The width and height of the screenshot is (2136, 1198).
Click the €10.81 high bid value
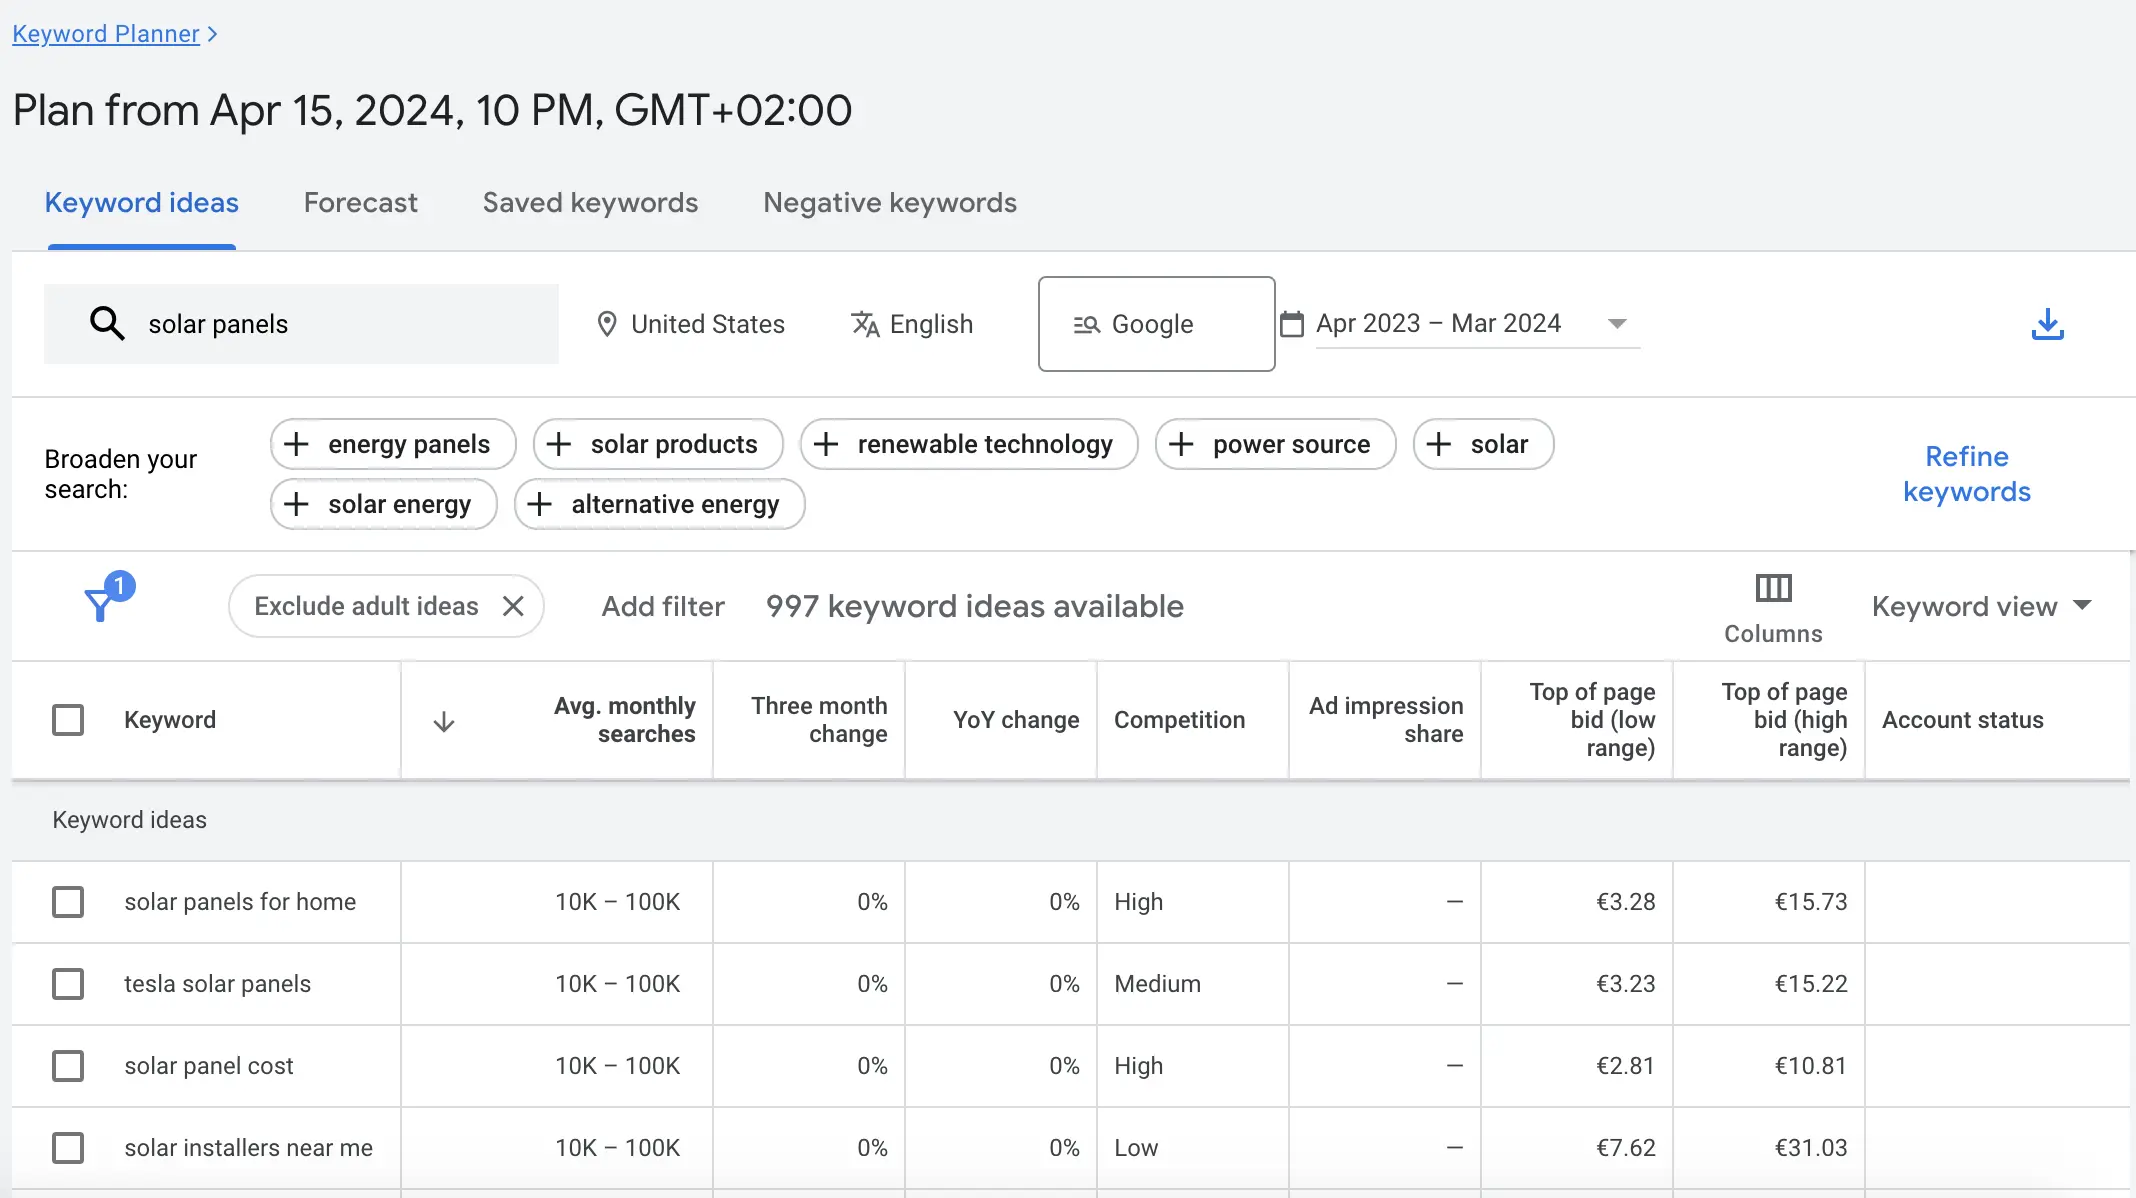(1810, 1066)
